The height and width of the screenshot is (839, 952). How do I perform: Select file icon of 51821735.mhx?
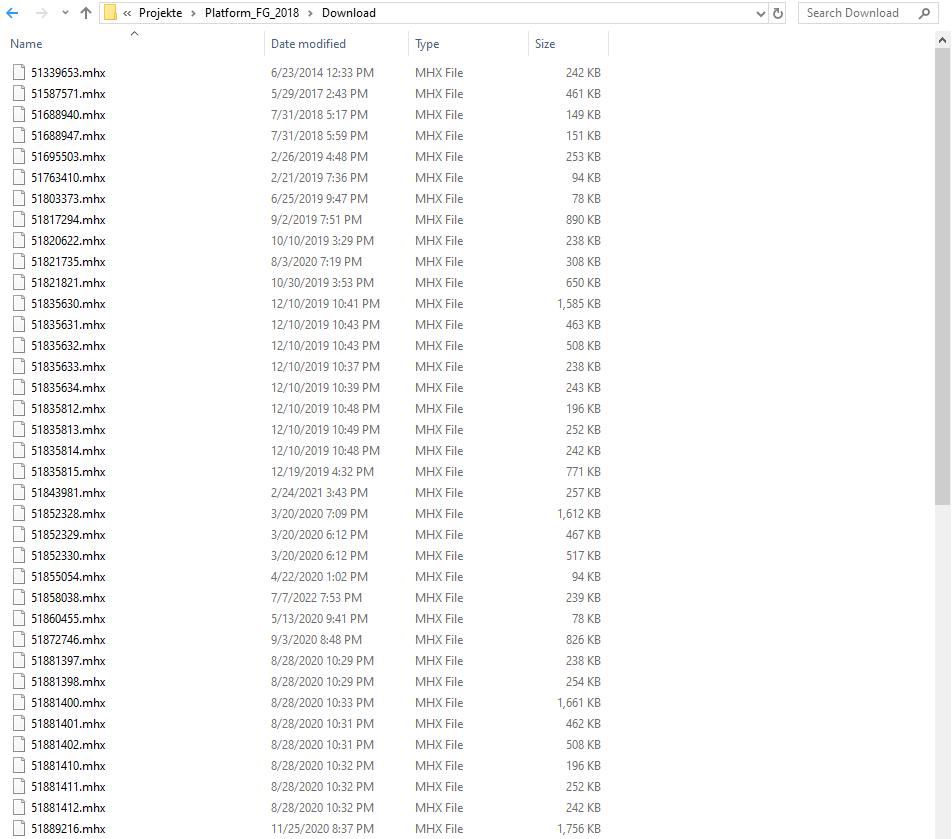19,262
